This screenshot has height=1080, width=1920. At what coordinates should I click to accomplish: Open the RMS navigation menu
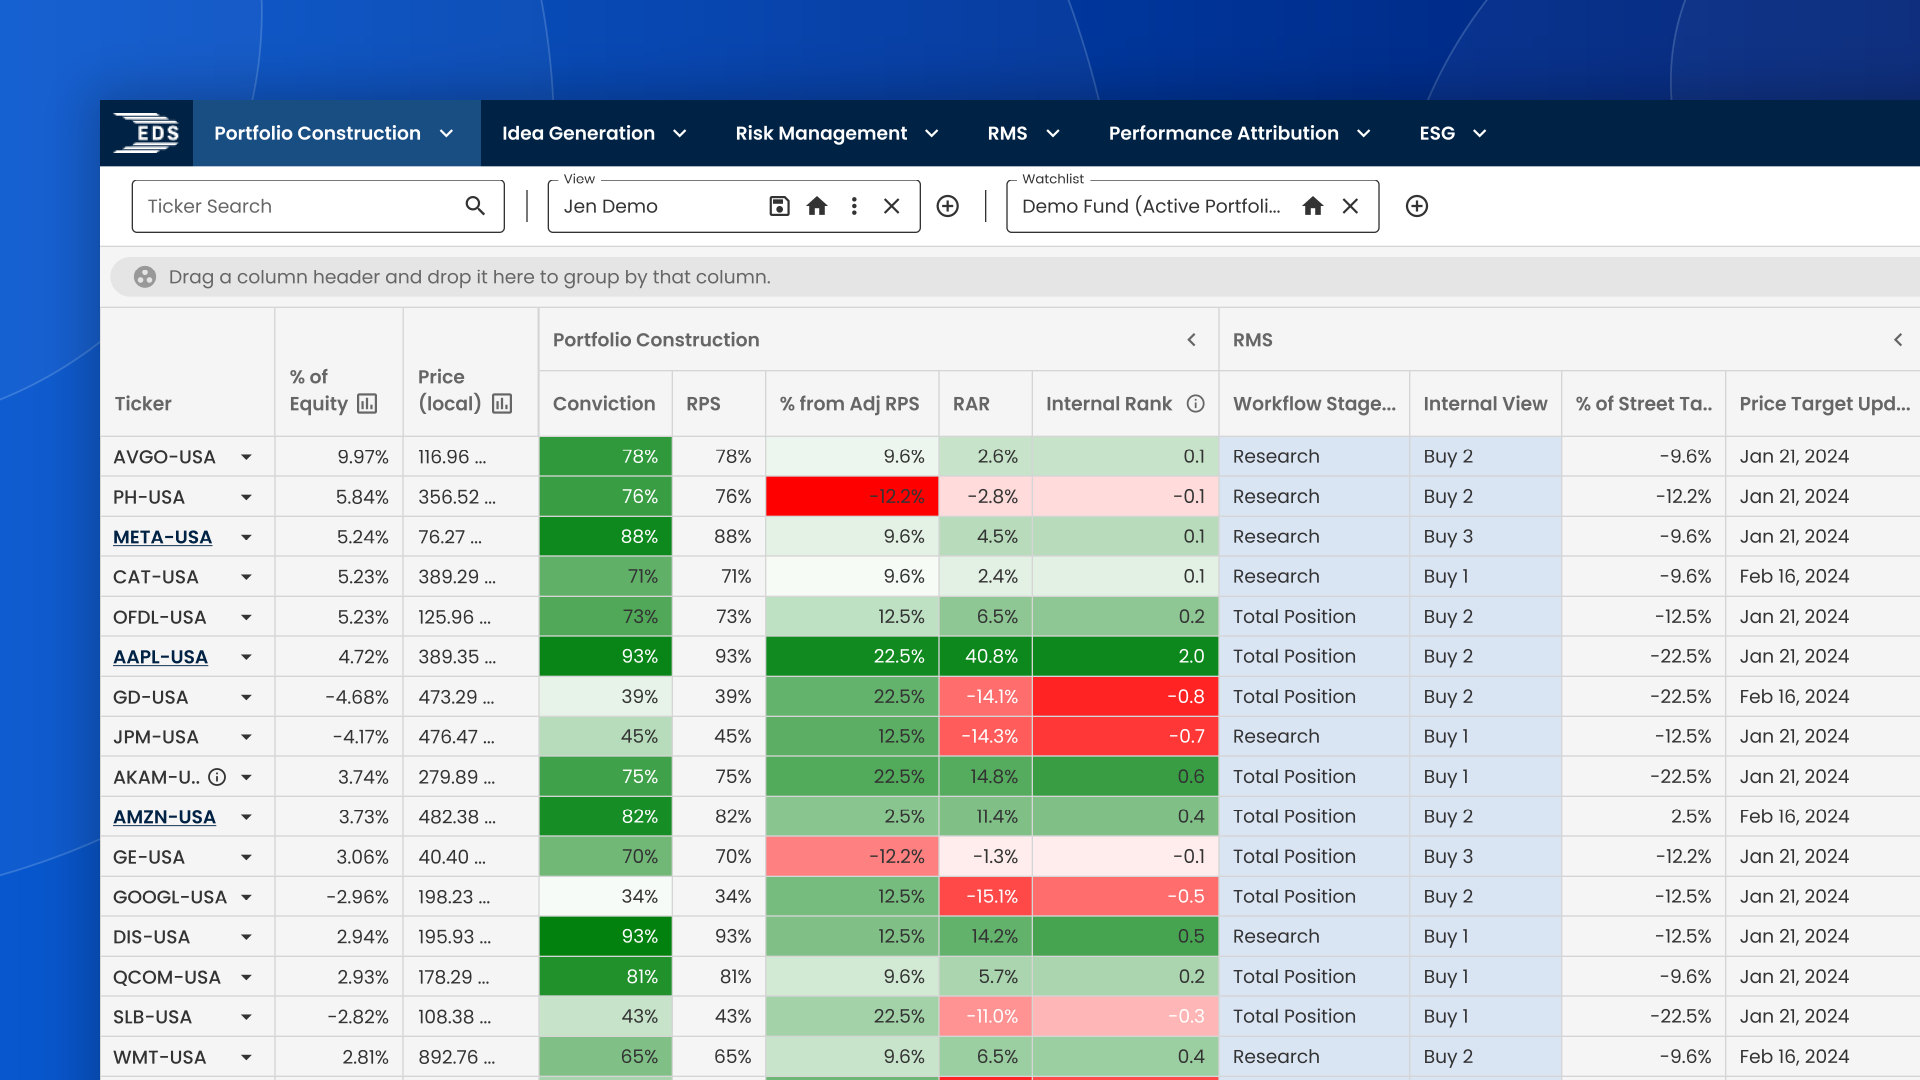coord(1023,133)
